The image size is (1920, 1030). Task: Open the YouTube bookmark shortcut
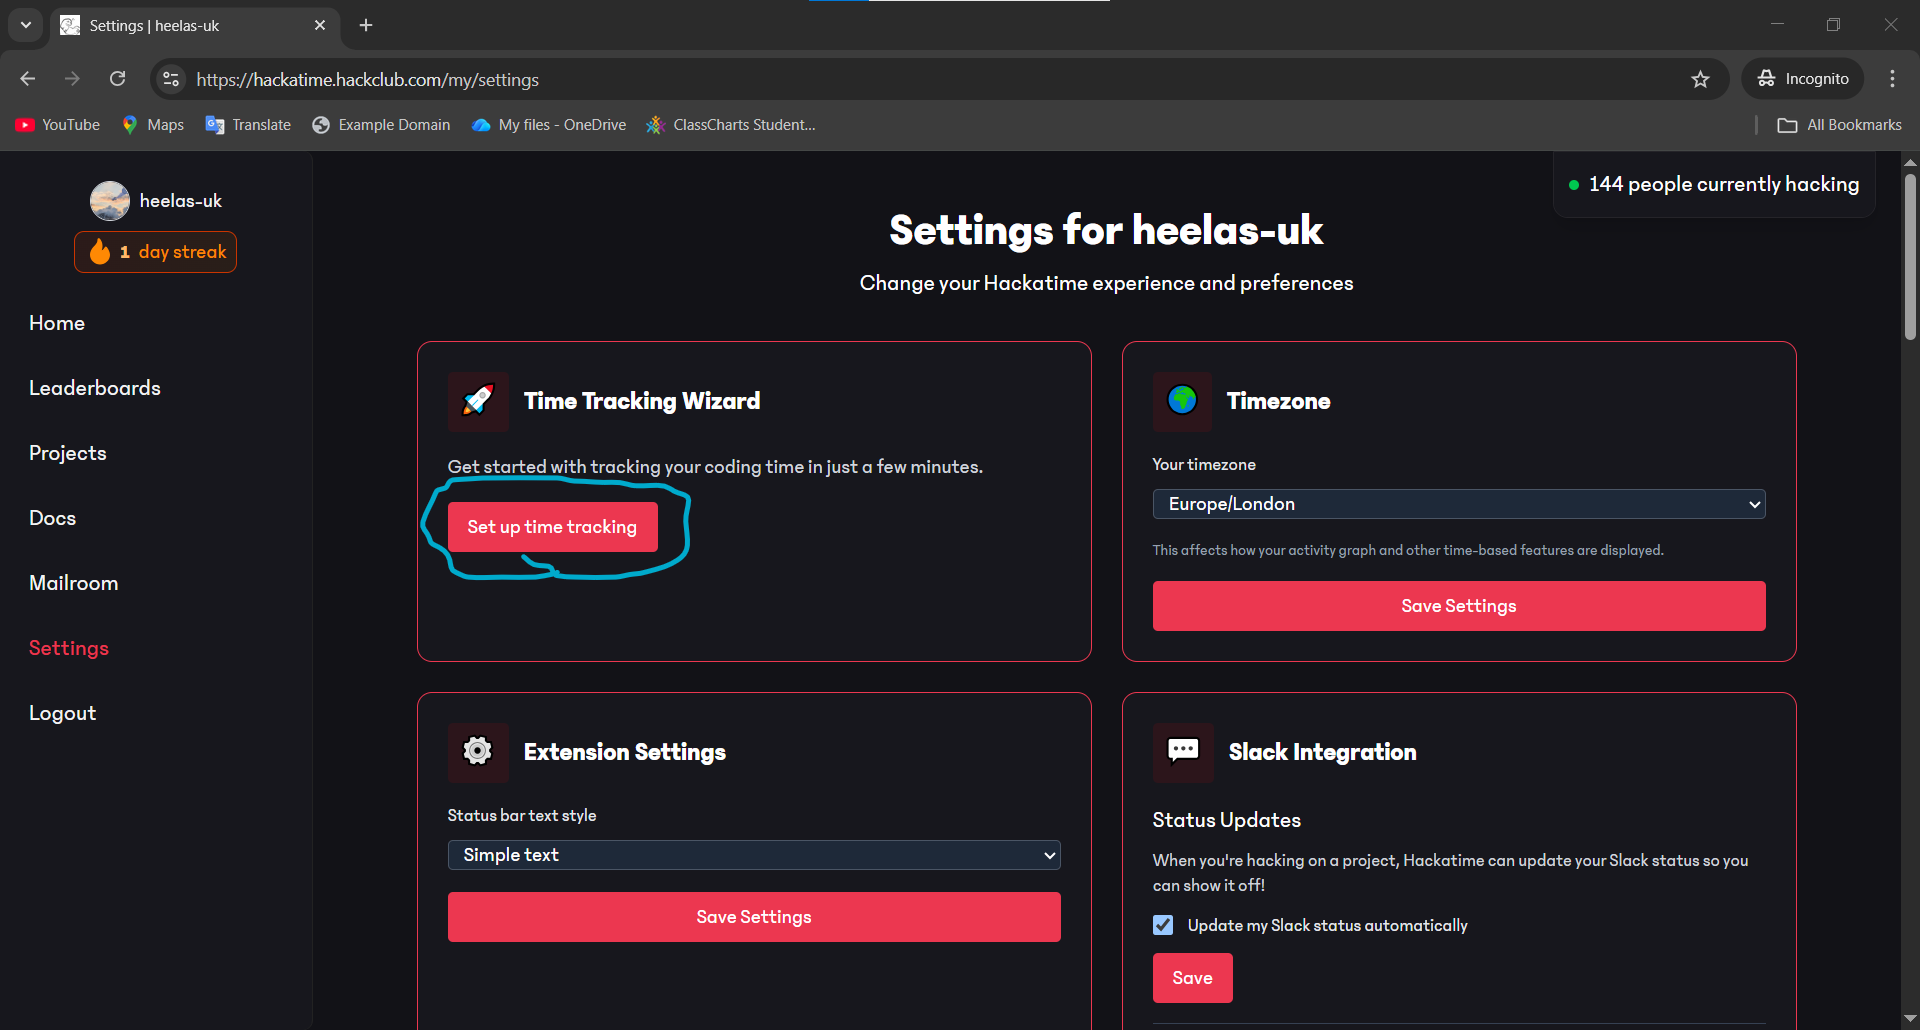click(x=57, y=124)
